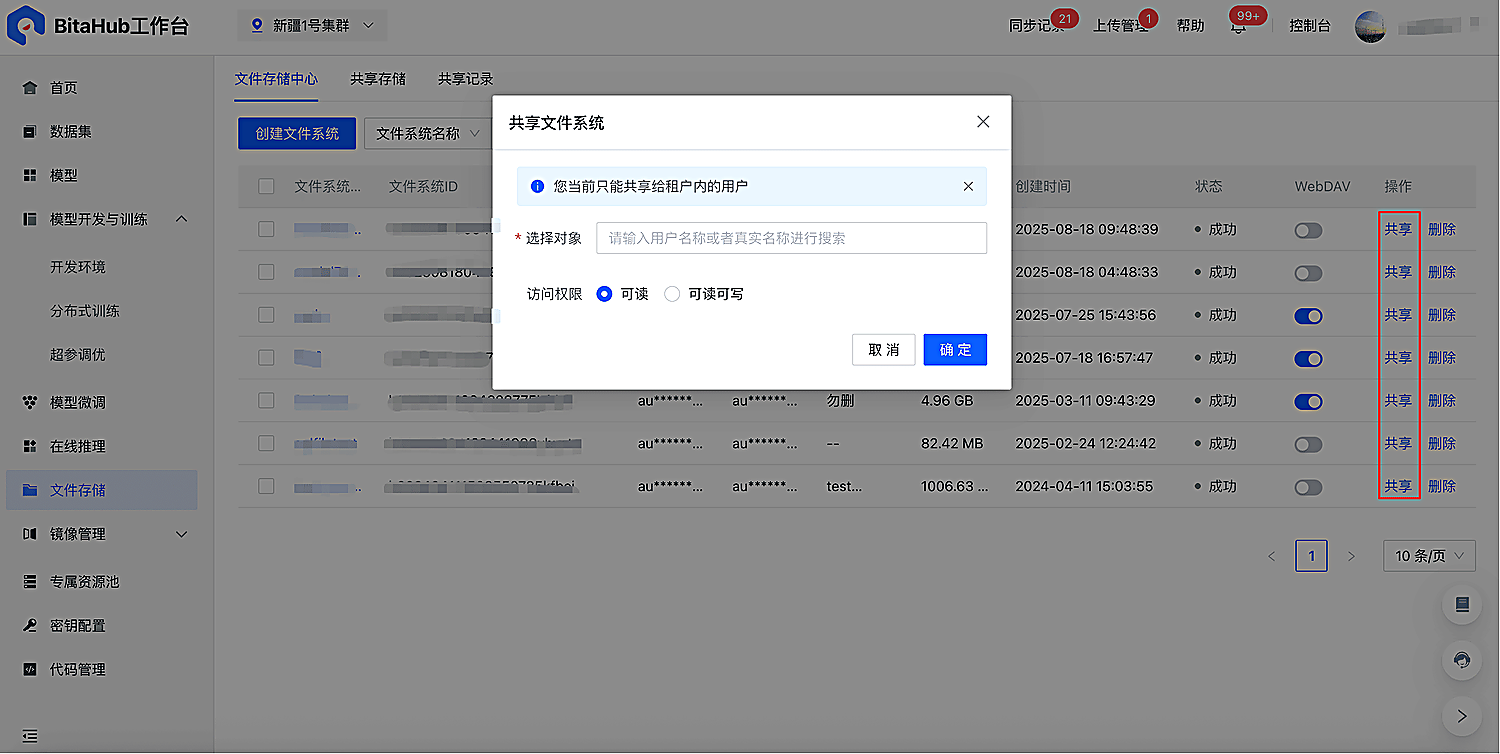Open the floating customer support headset icon
1500x754 pixels.
point(1462,660)
